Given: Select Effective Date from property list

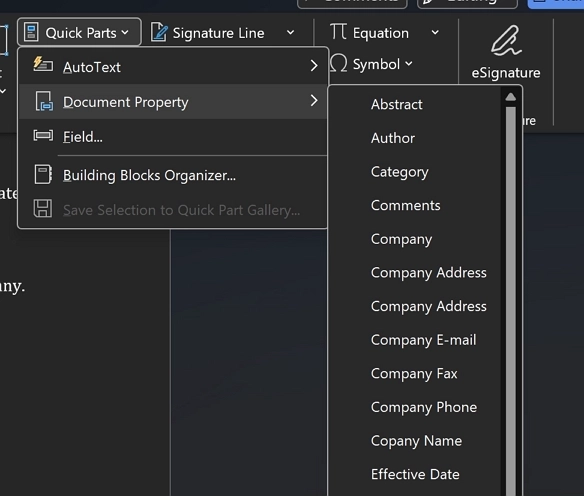Looking at the screenshot, I should [415, 474].
